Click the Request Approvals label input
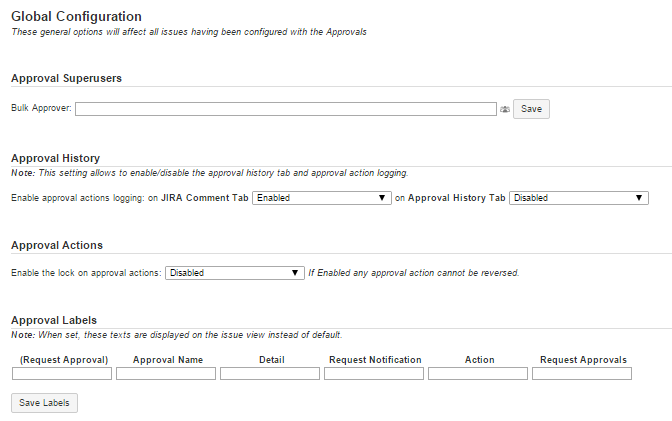 [582, 373]
